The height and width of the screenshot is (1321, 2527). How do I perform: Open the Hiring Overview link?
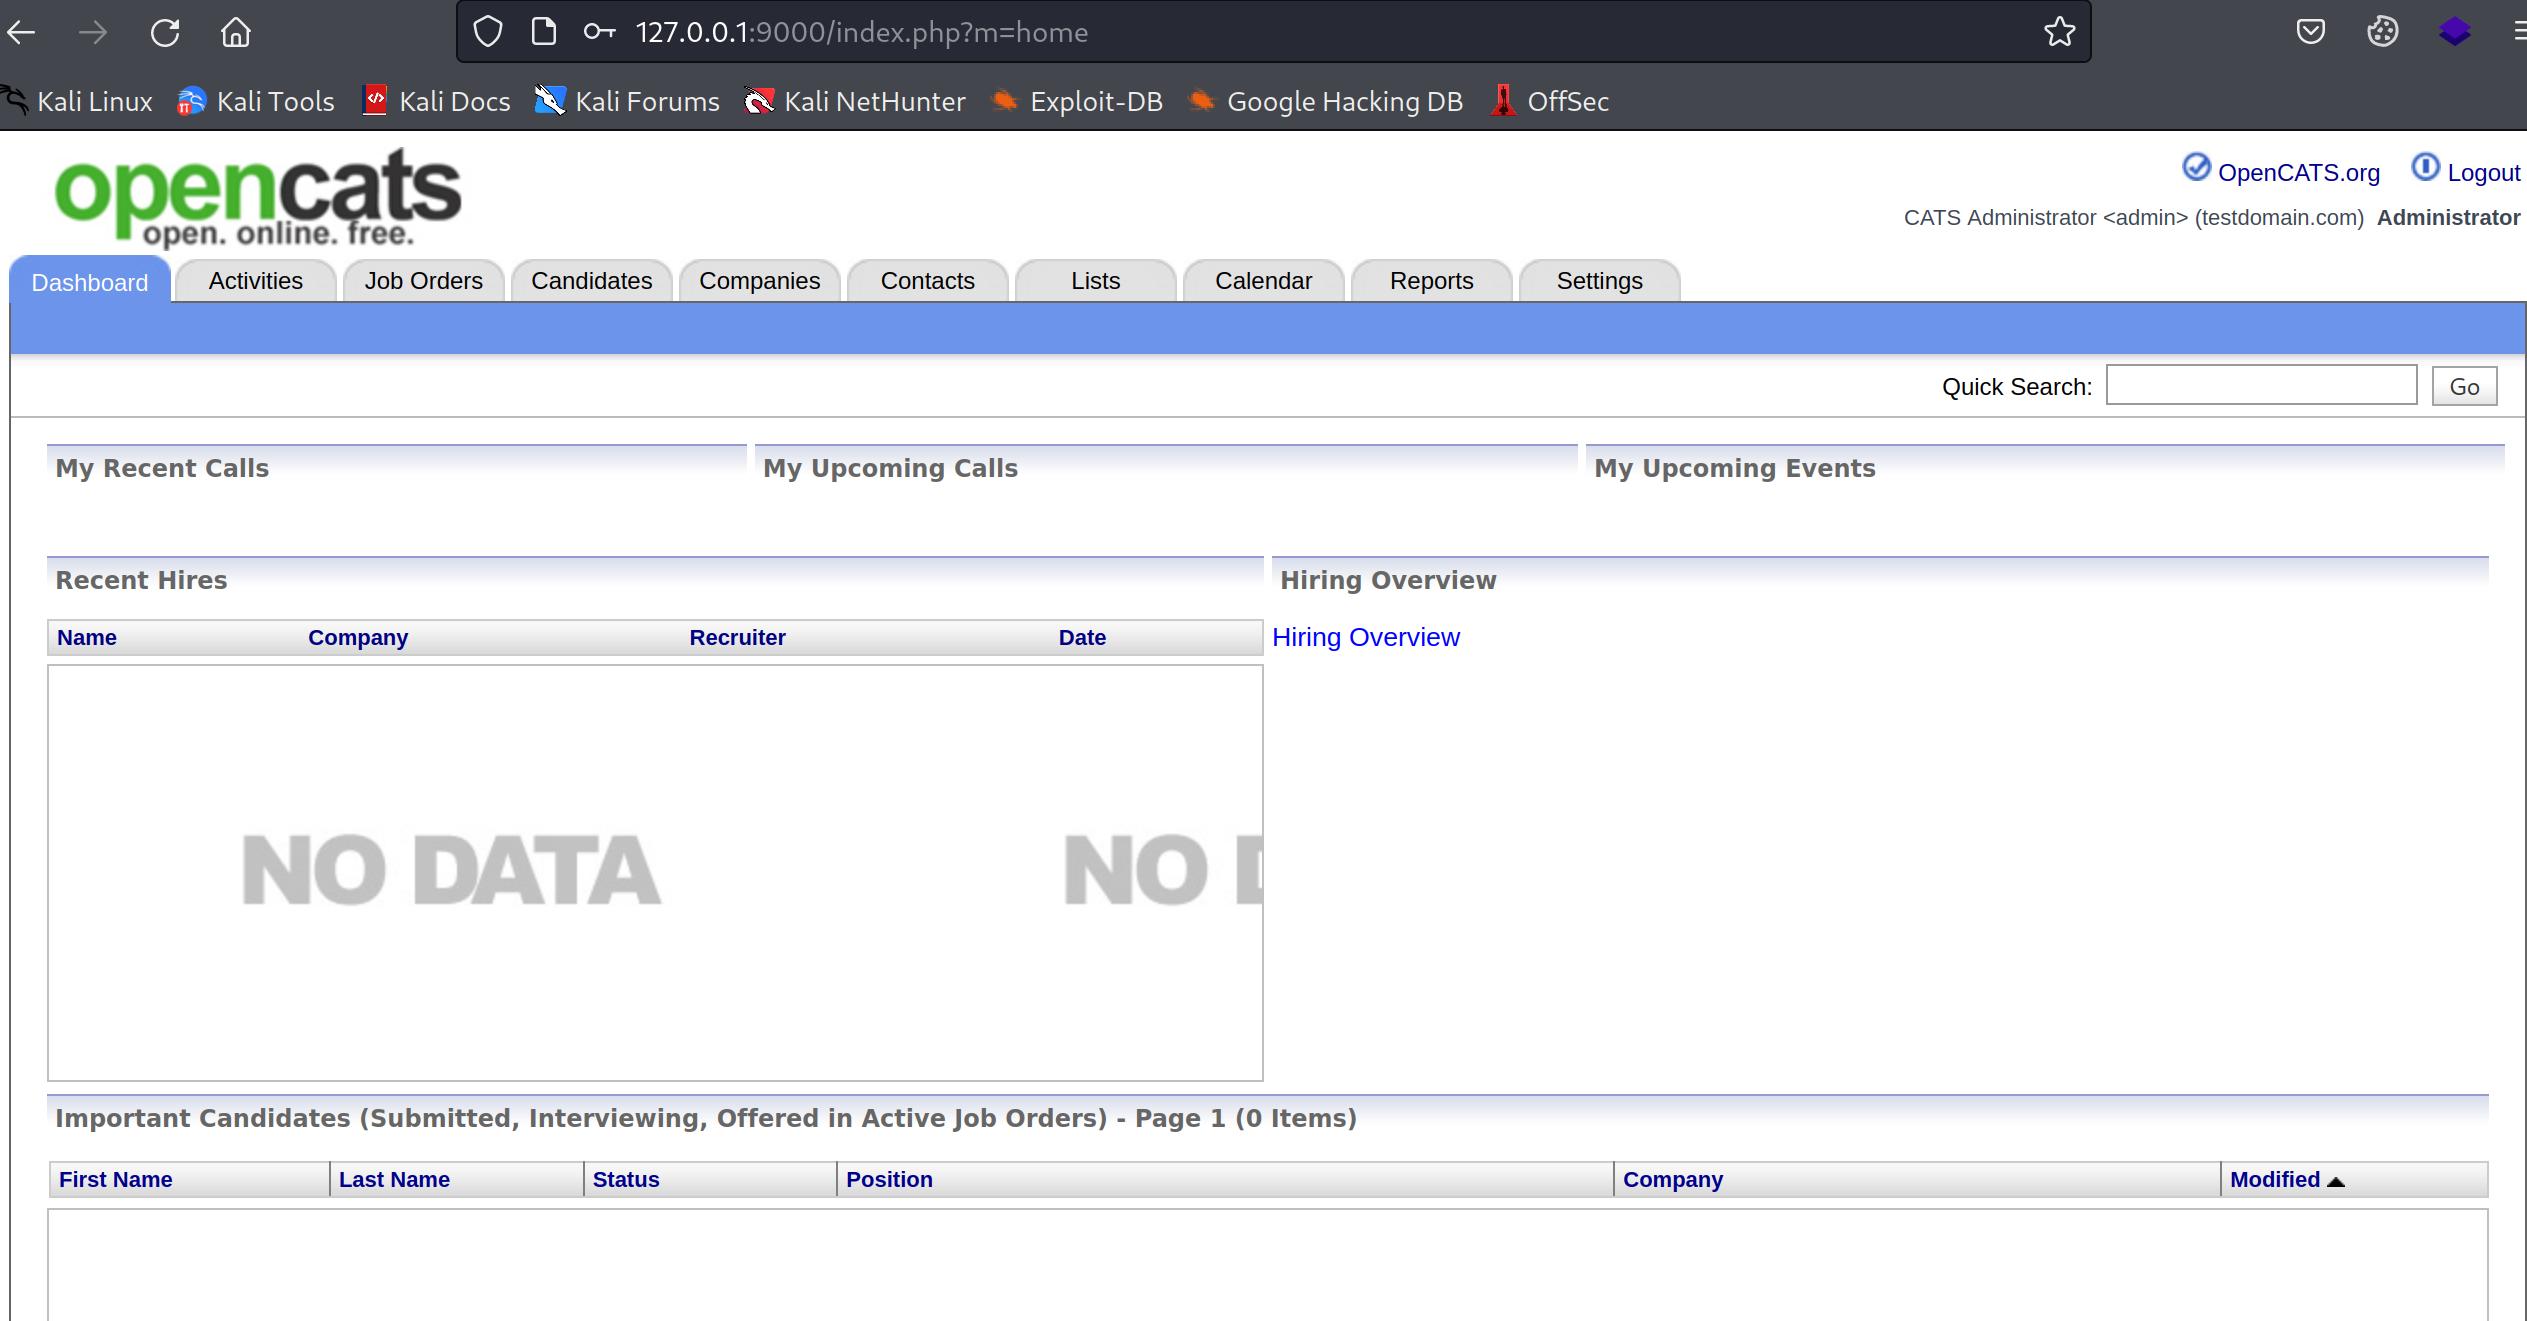point(1365,638)
